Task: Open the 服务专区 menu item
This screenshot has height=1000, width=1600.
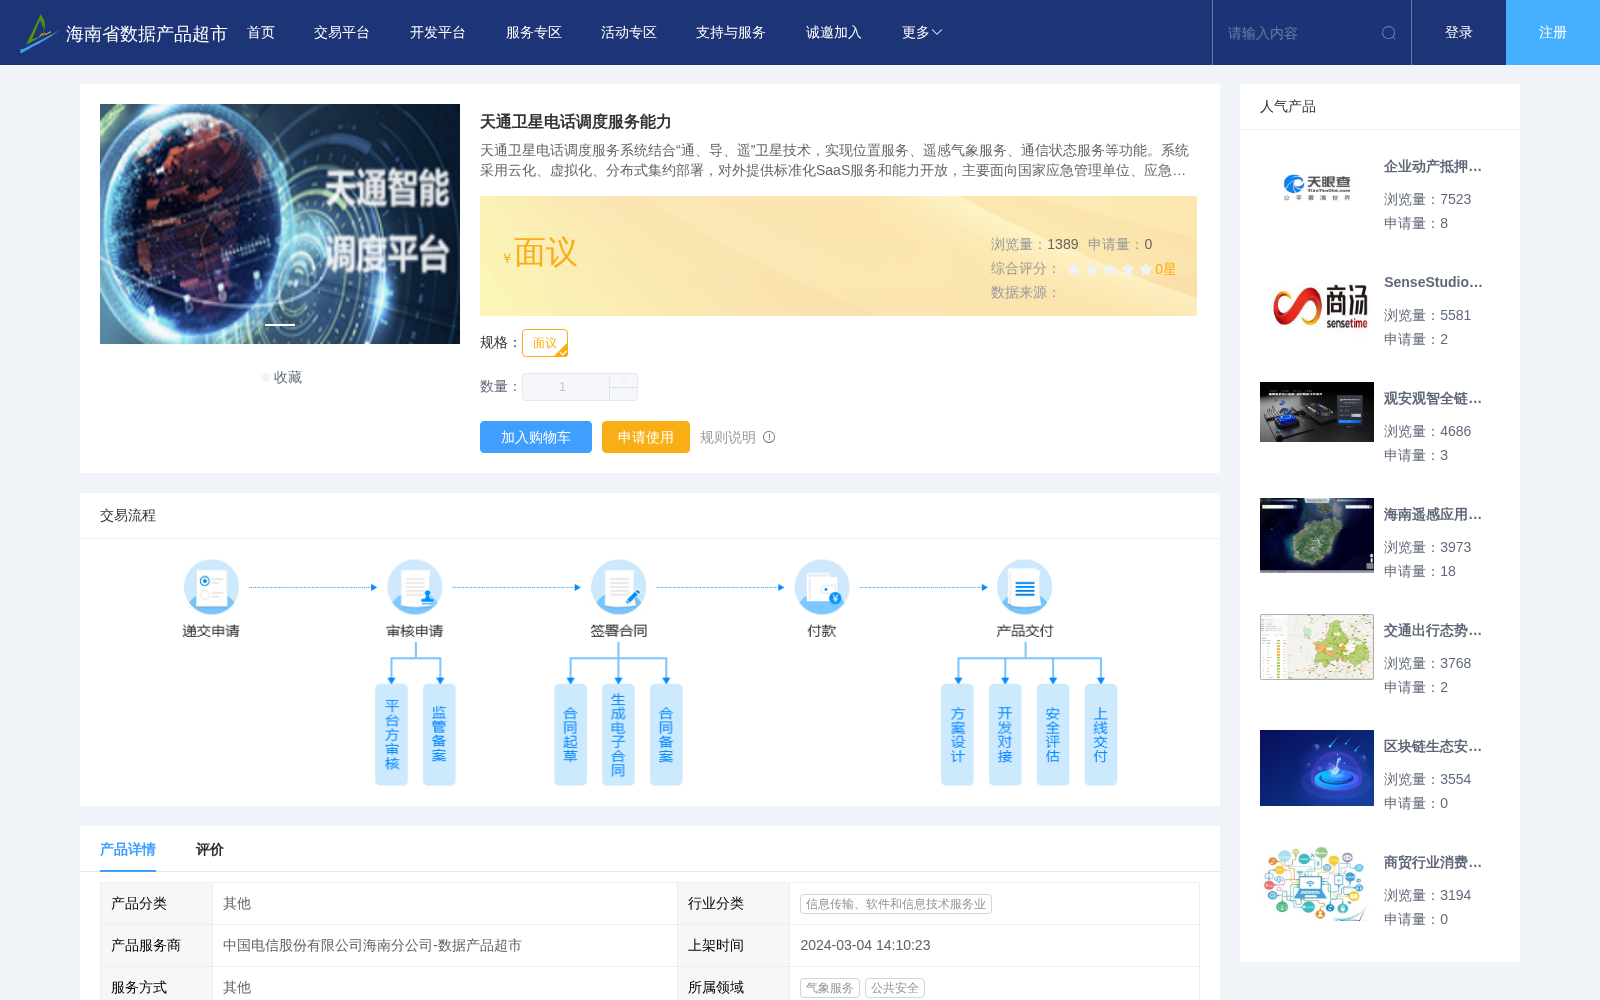Action: tap(534, 33)
